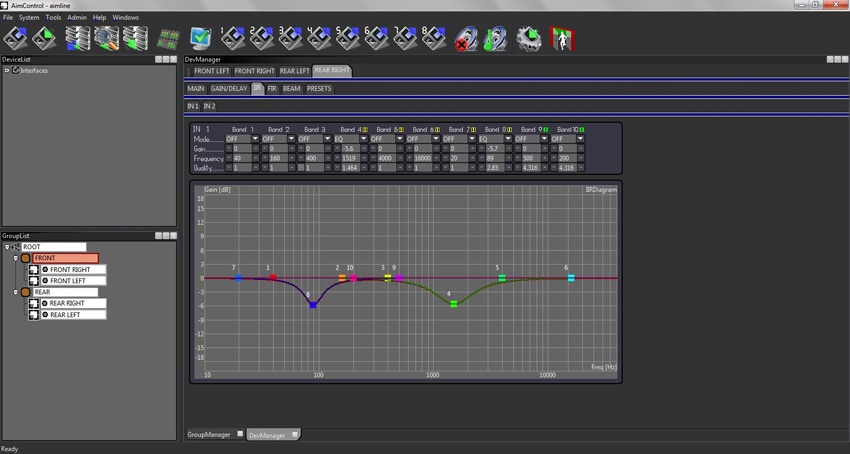The height and width of the screenshot is (454, 850).
Task: Select the numbered device icon 4
Action: coord(319,39)
